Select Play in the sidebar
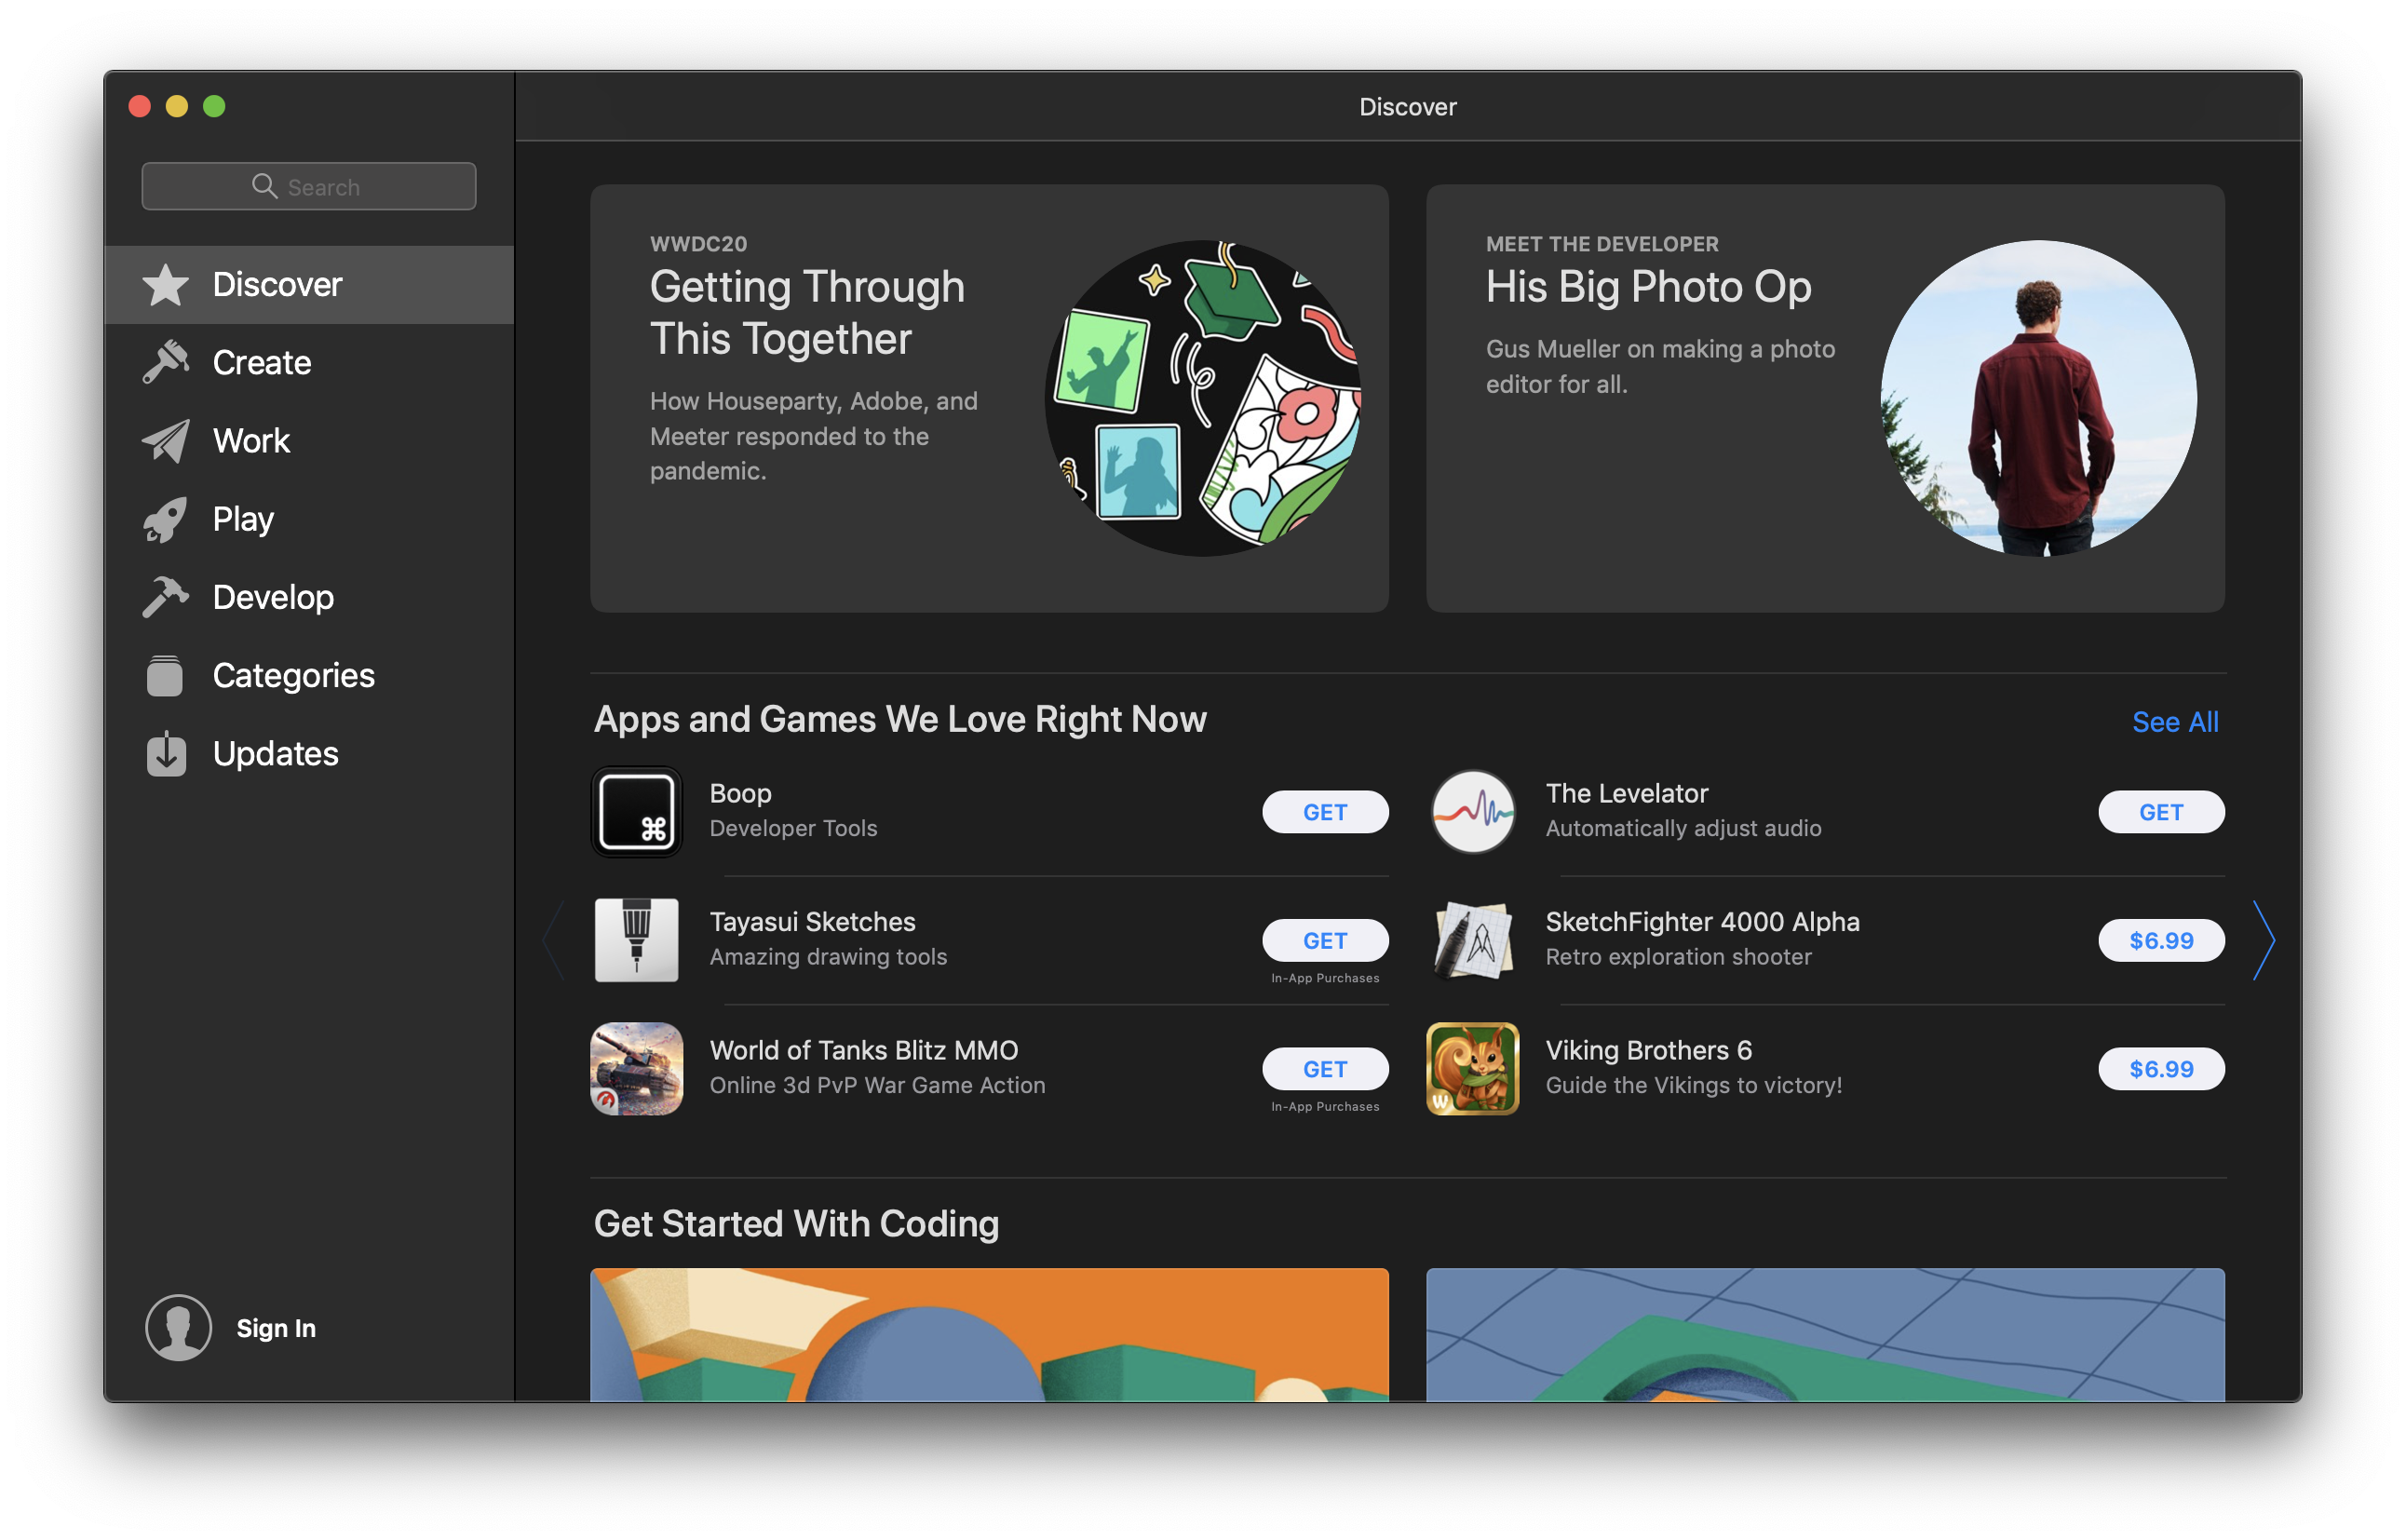 [309, 519]
